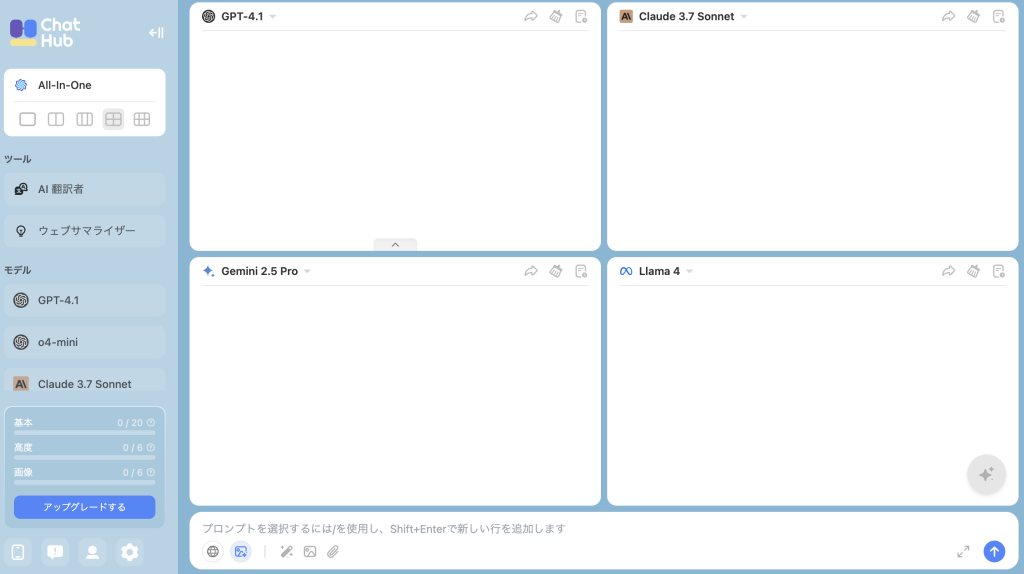The width and height of the screenshot is (1024, 574).
Task: Open the Llama 4 panel model dropdown
Action: coord(690,272)
